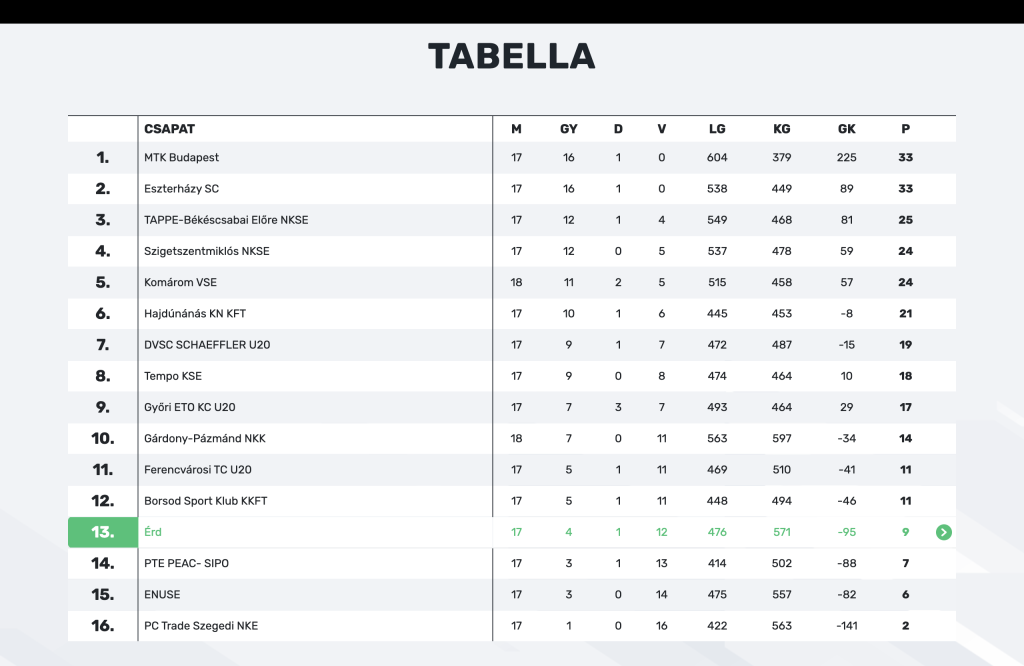Click Győri ETO KC U20 team
This screenshot has height=666, width=1024.
click(x=190, y=407)
